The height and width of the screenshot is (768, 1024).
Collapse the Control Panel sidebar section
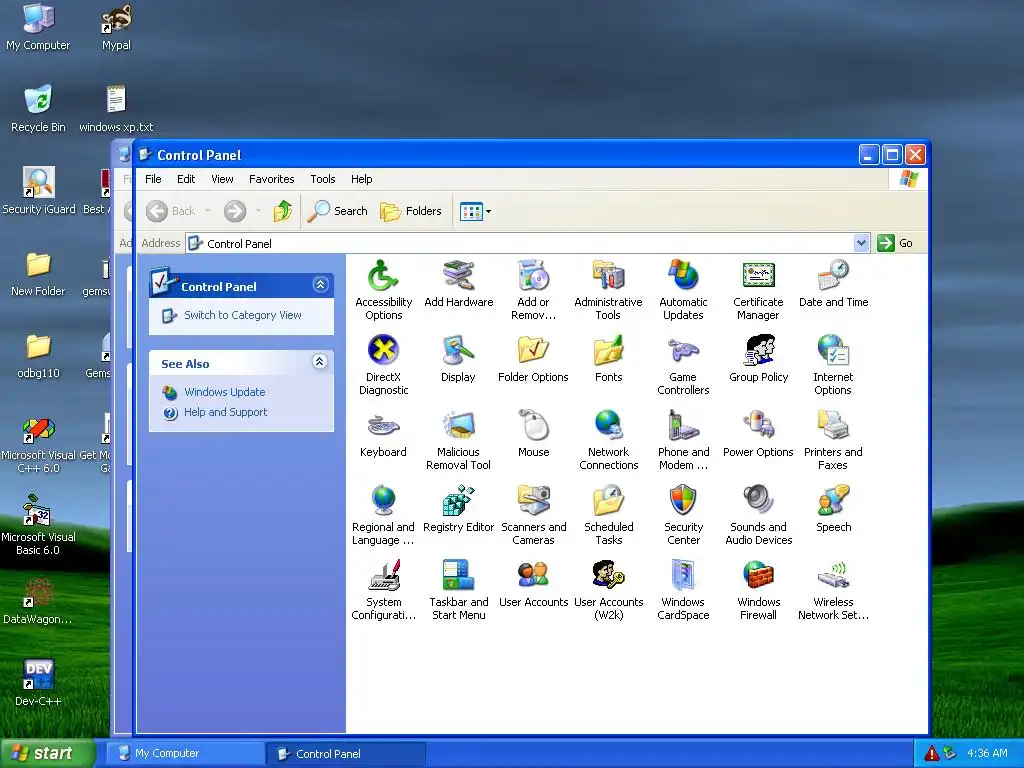[320, 285]
